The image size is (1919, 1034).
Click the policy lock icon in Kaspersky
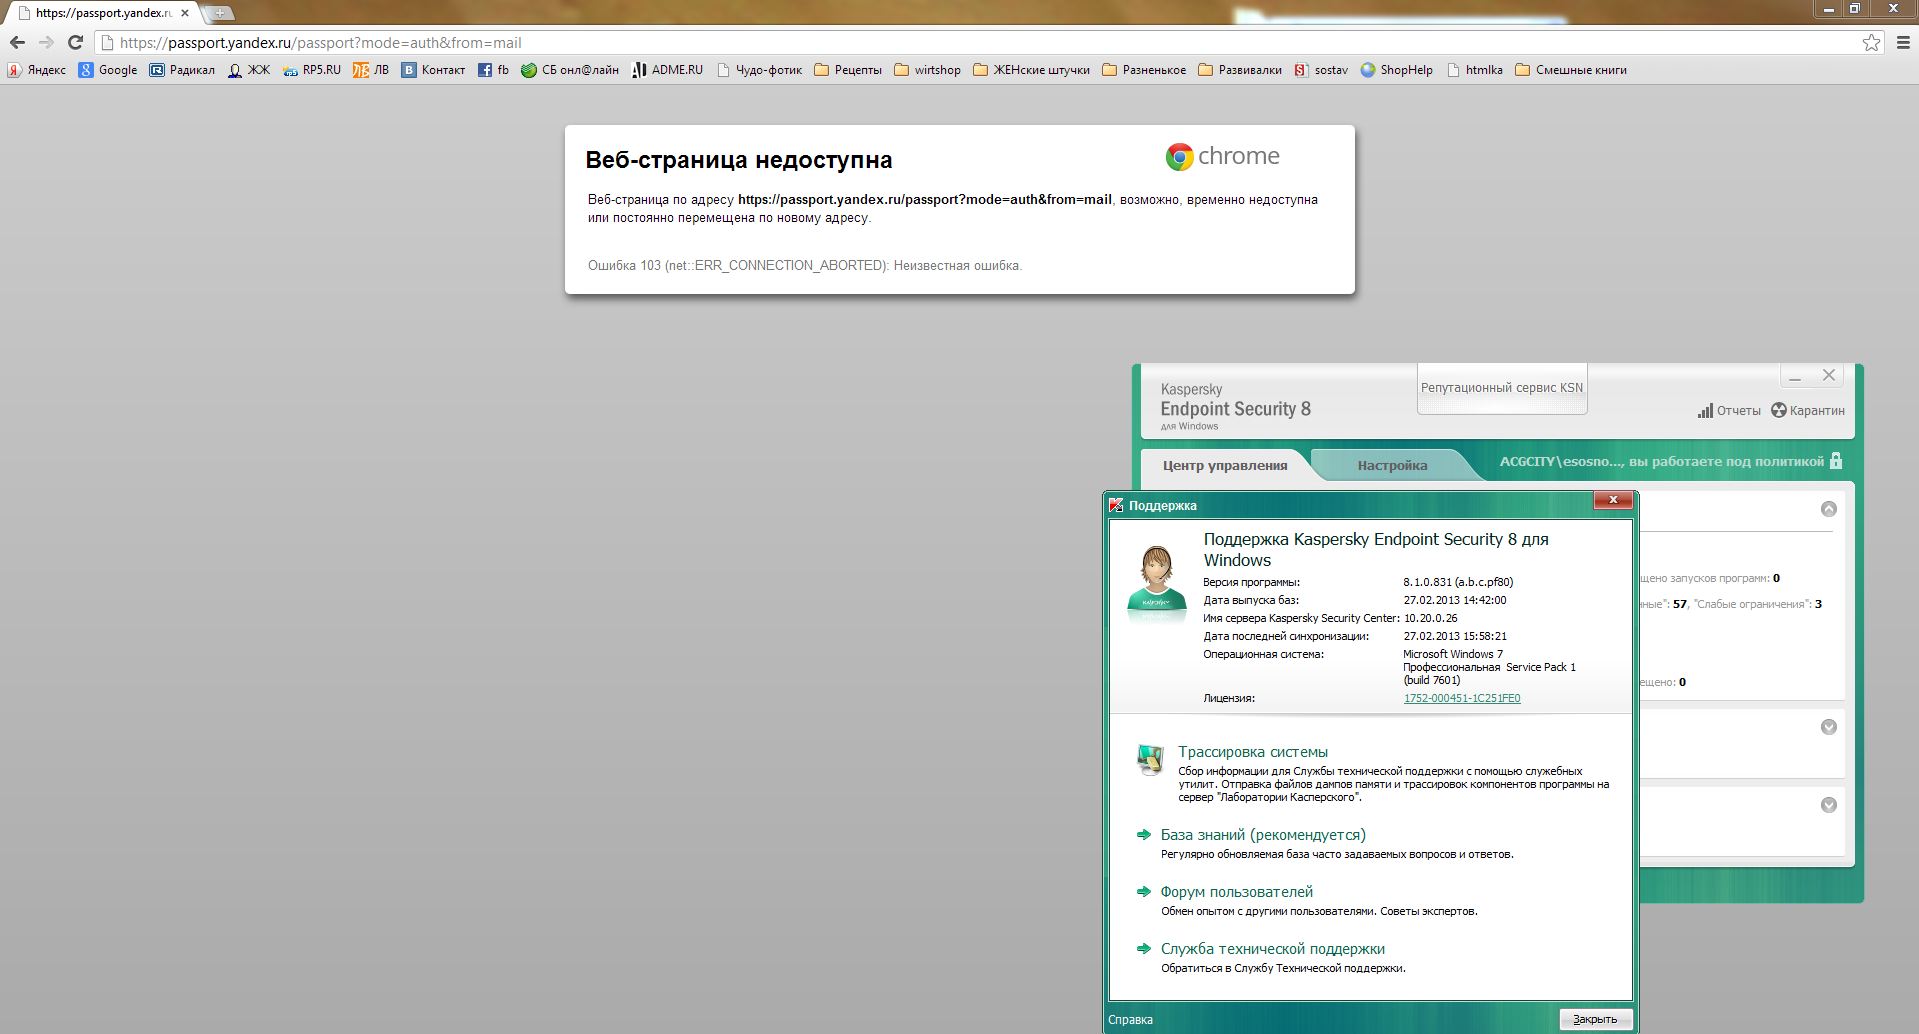tap(1835, 461)
